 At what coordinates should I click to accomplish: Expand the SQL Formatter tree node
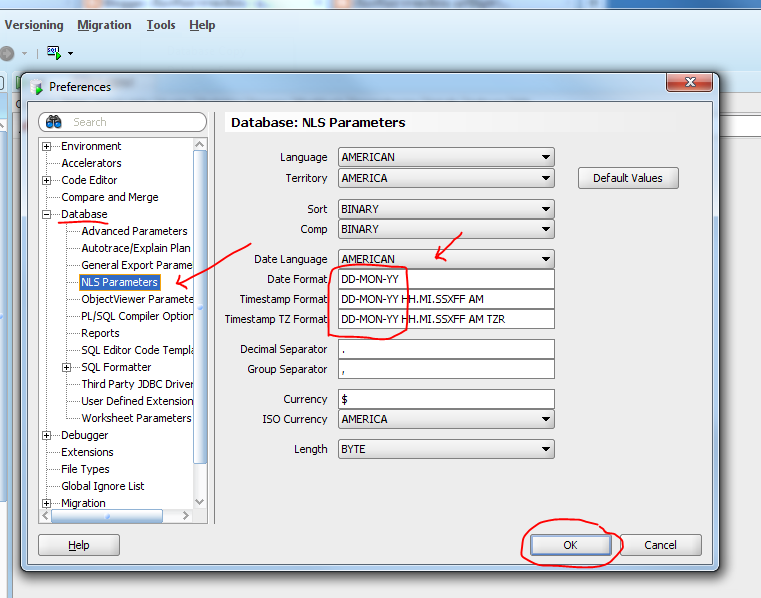(x=67, y=367)
